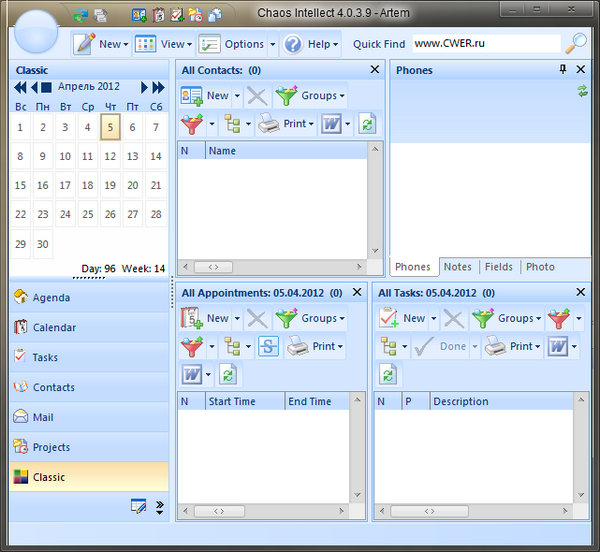600x552 pixels.
Task: Click in the Quick Find text field
Action: click(x=485, y=44)
